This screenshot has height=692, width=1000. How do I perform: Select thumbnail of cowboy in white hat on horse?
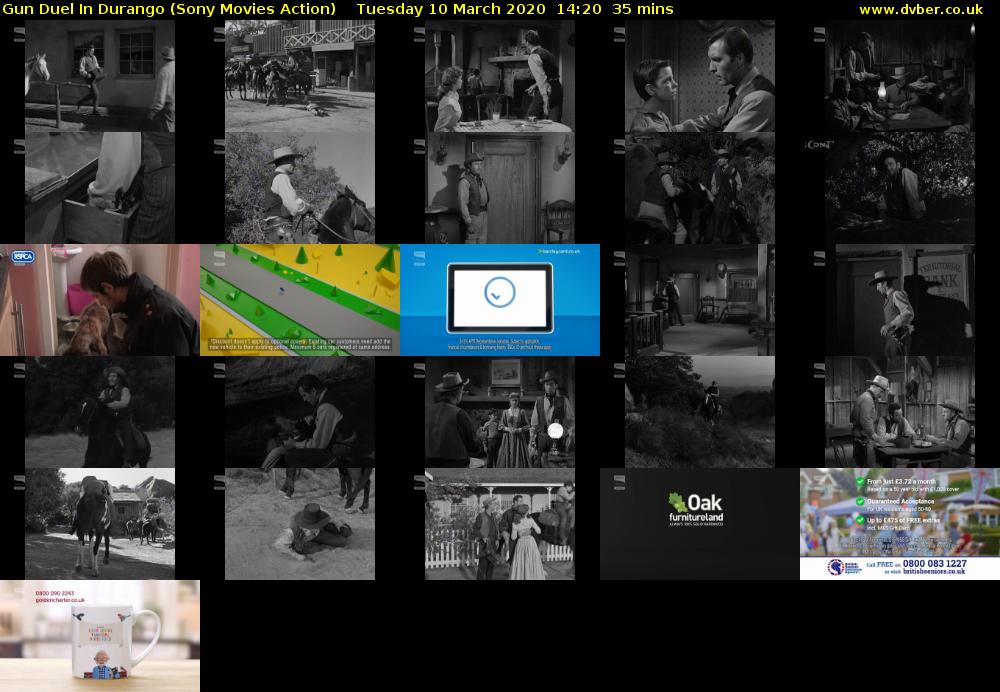(300, 188)
